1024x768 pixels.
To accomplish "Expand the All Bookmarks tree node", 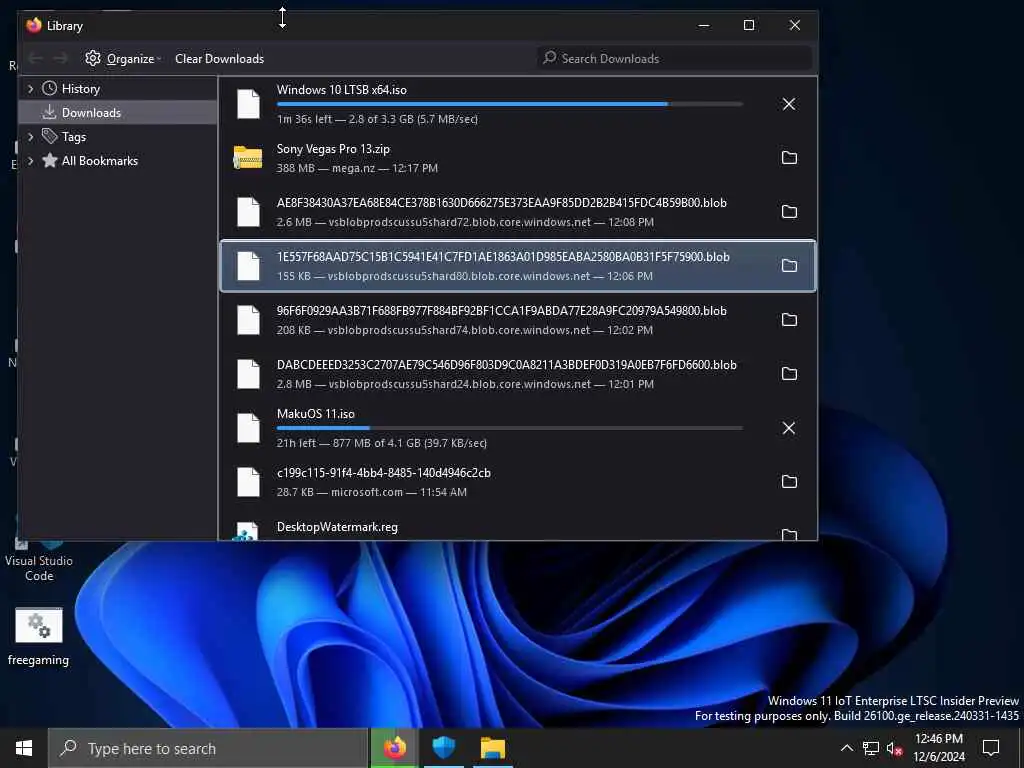I will click(30, 161).
